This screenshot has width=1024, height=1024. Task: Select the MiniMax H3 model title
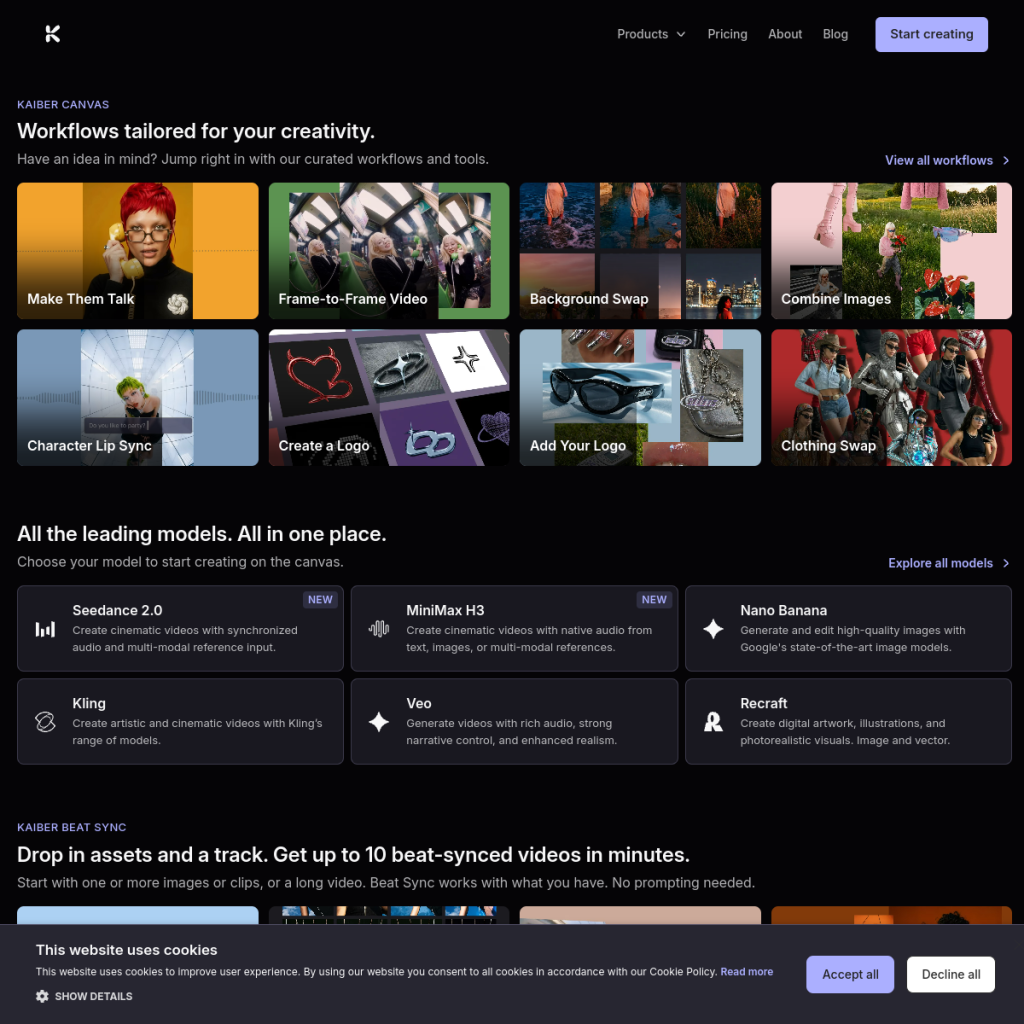coord(445,611)
